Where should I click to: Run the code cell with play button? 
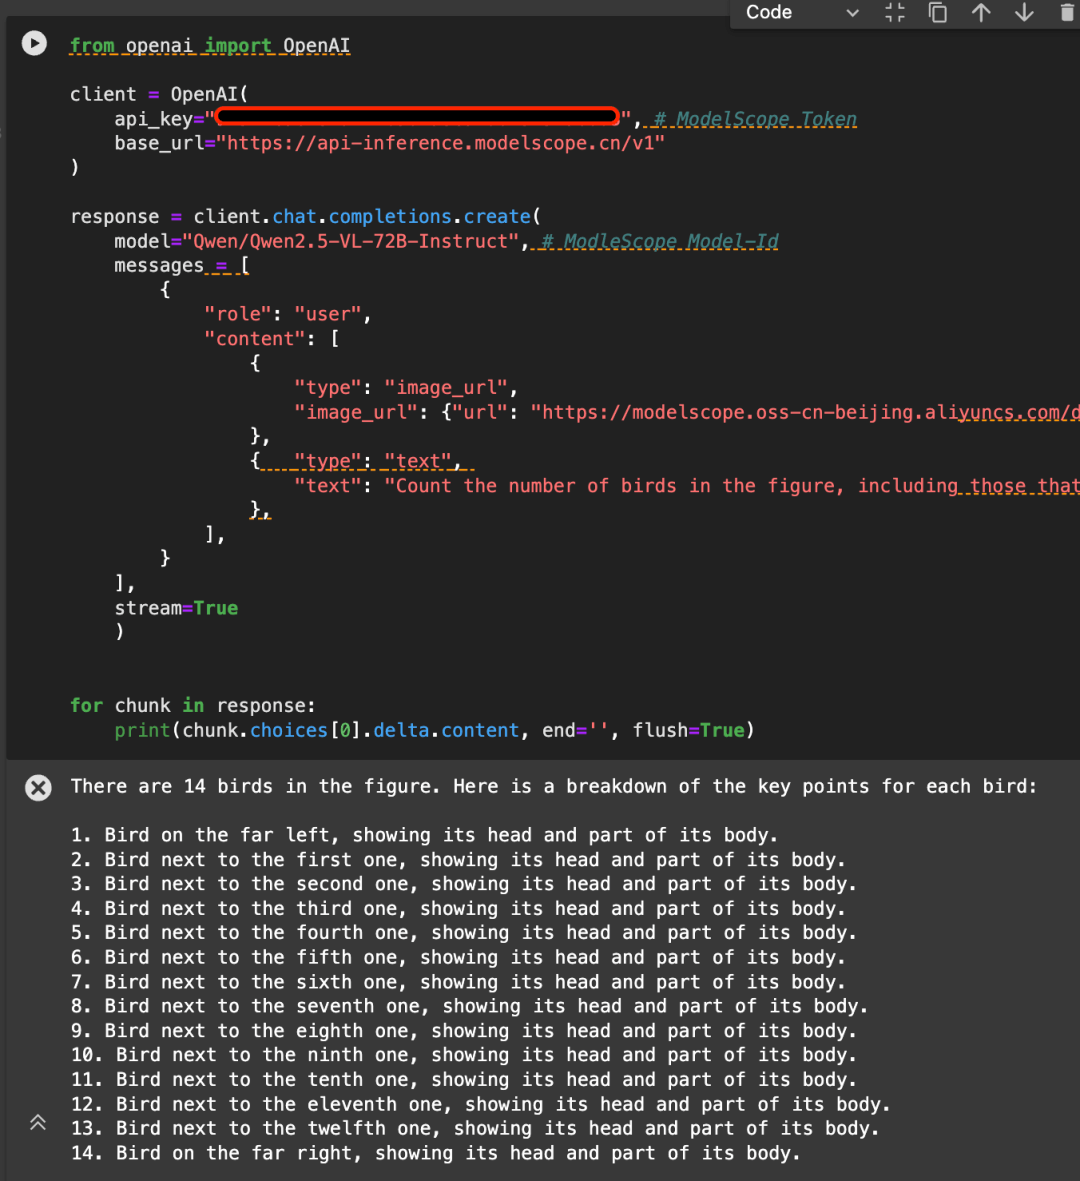pos(35,44)
